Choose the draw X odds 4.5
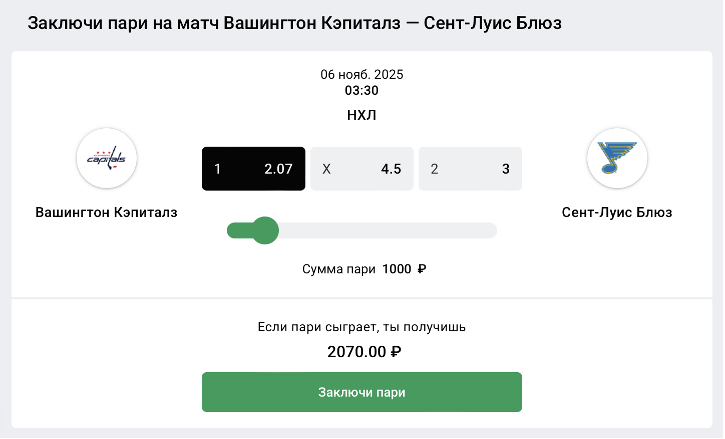Viewport: 725px width, 439px height. (362, 169)
